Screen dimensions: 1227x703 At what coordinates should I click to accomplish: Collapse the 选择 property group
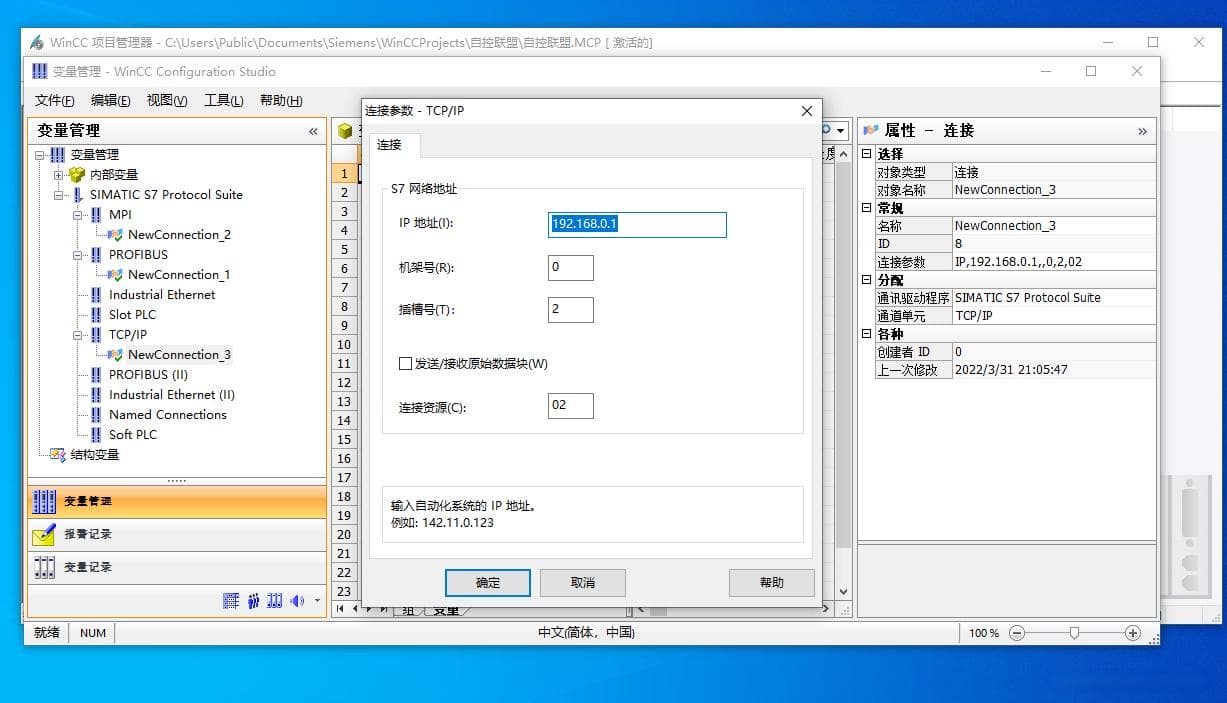coord(867,154)
